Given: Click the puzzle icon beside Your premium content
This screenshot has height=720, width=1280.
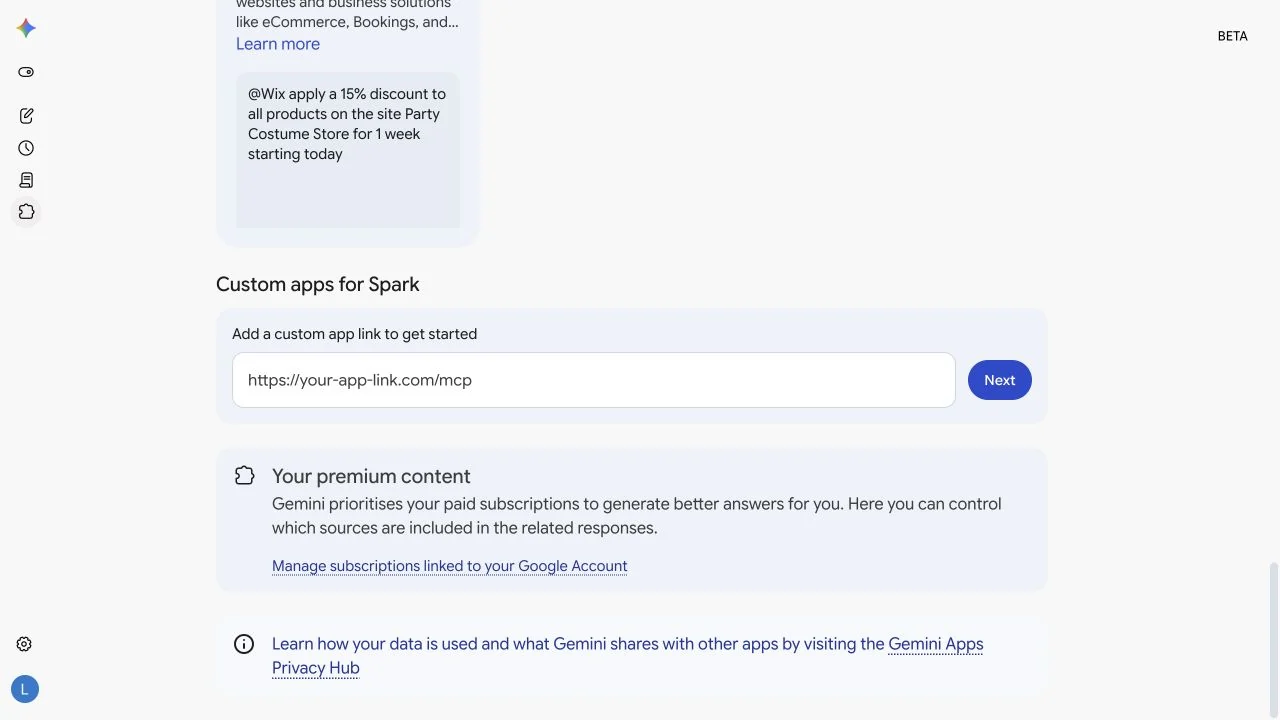Looking at the screenshot, I should coord(244,476).
